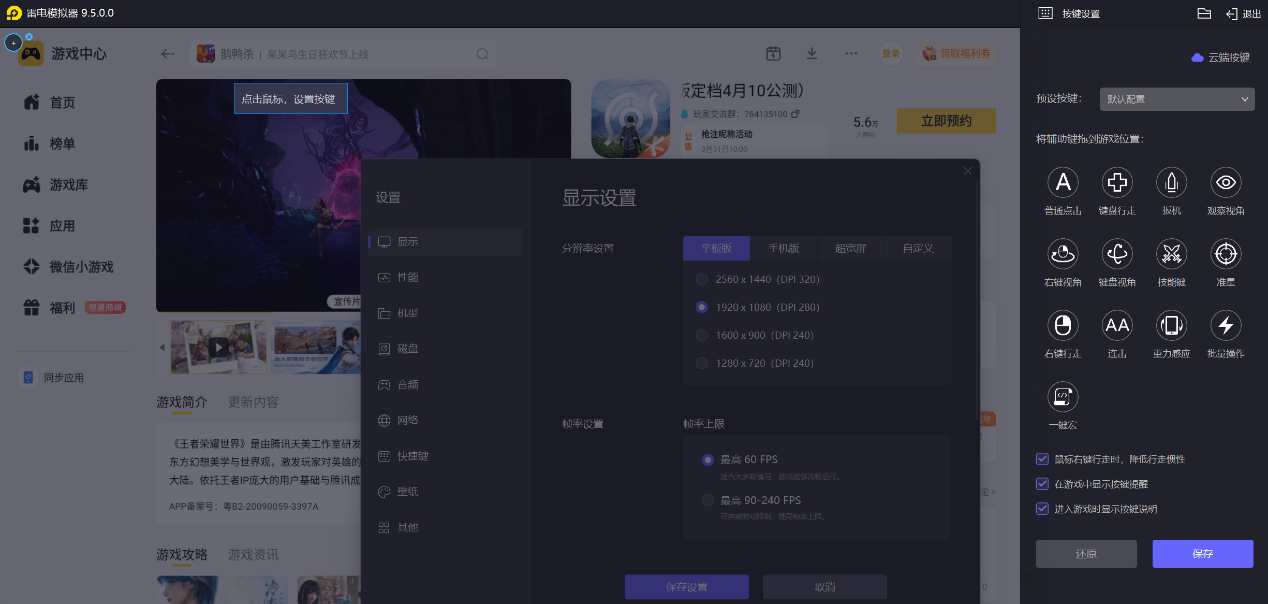Image resolution: width=1268 pixels, height=604 pixels.
Task: Choose the 扳机 trigger bullet icon
Action: [x=1171, y=182]
